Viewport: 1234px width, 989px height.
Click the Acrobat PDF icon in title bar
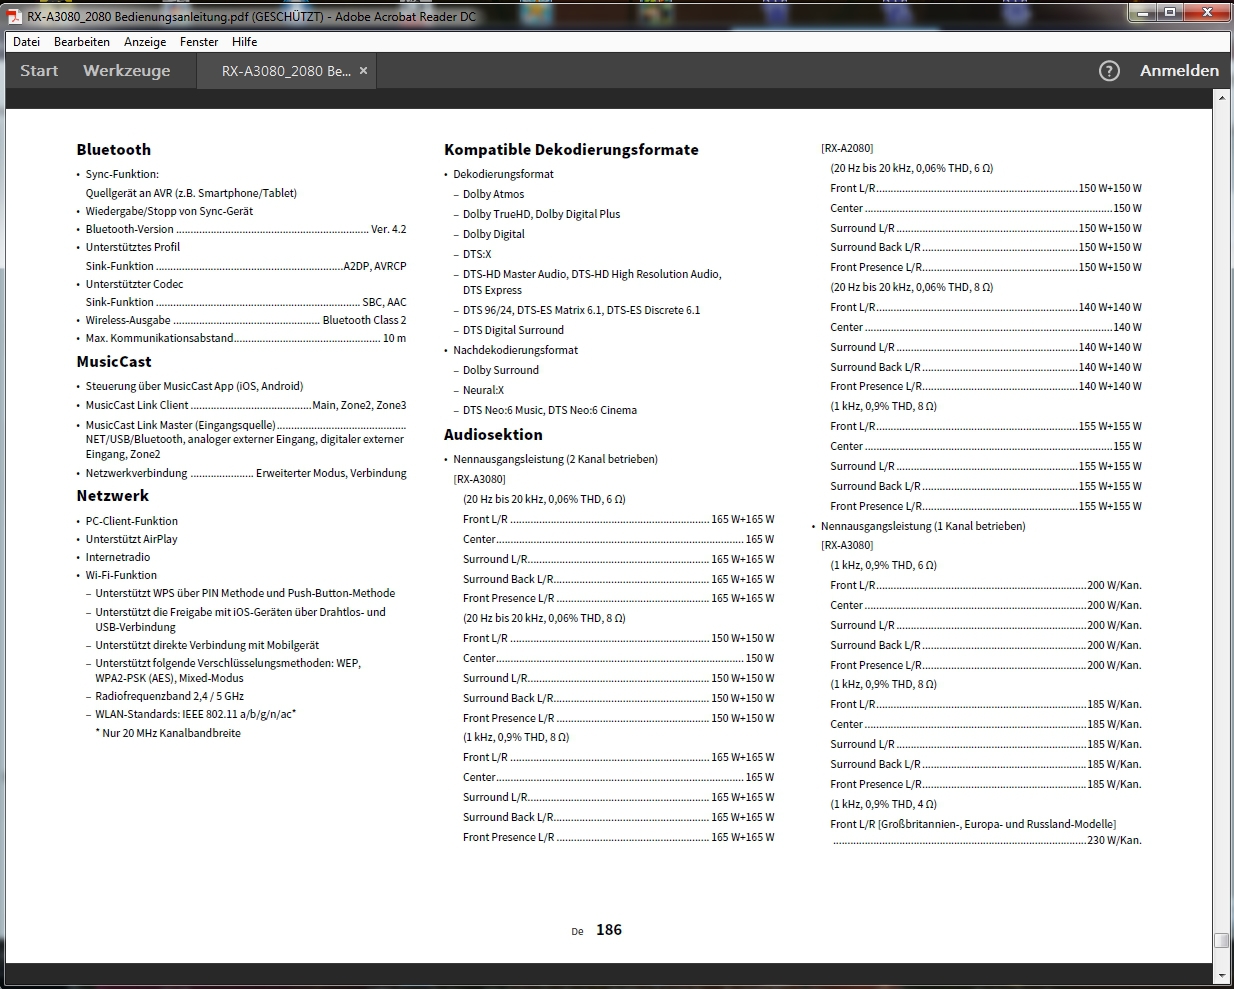tap(14, 16)
